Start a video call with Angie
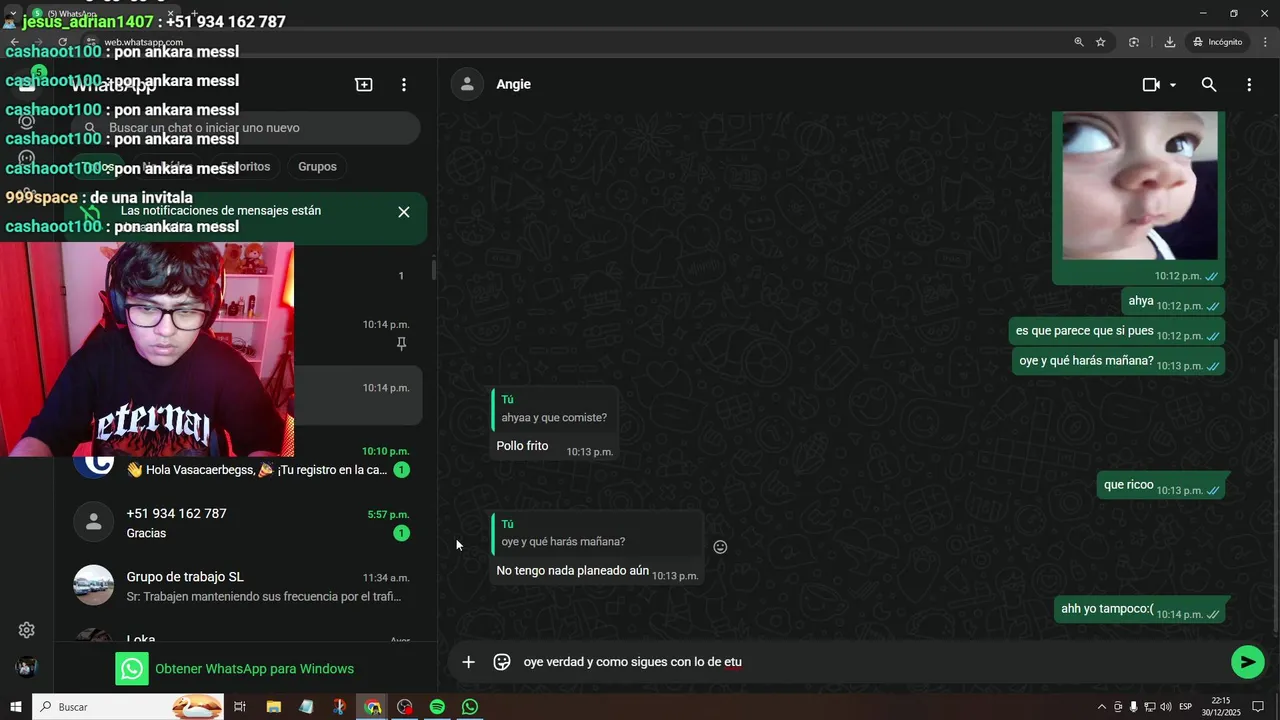Image resolution: width=1280 pixels, height=720 pixels. (1151, 85)
